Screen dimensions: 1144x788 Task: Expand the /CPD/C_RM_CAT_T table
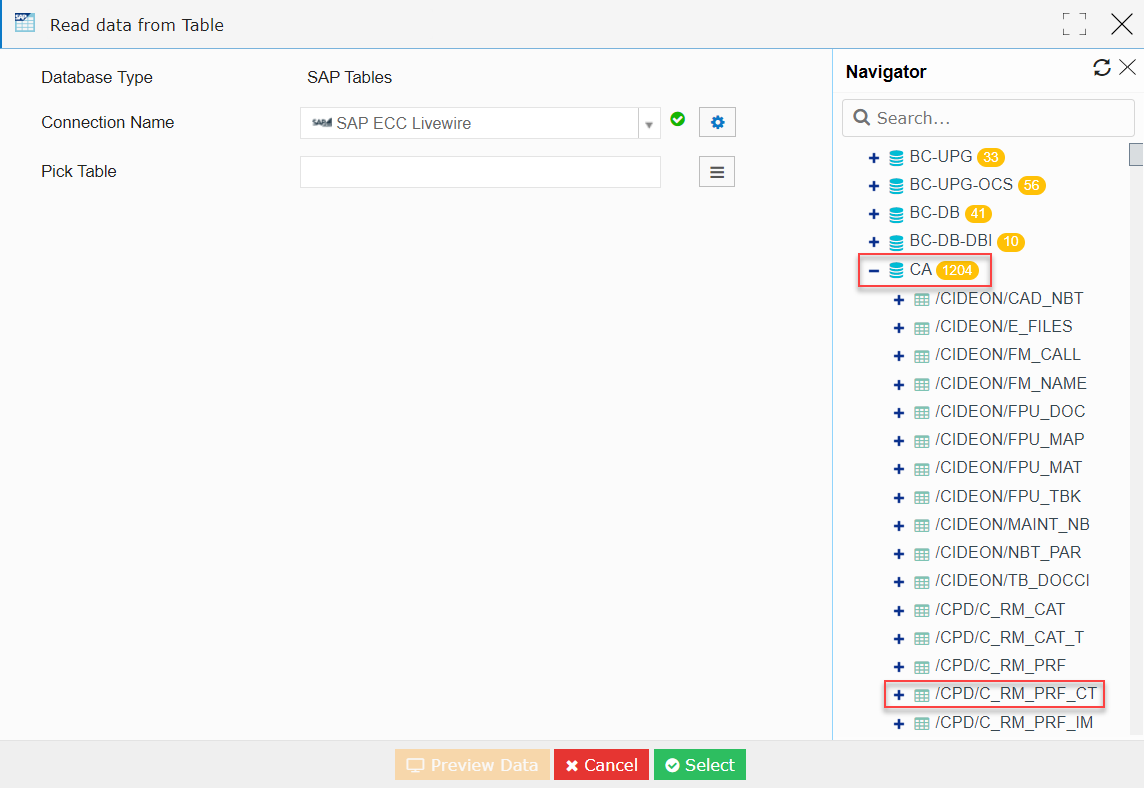point(899,639)
